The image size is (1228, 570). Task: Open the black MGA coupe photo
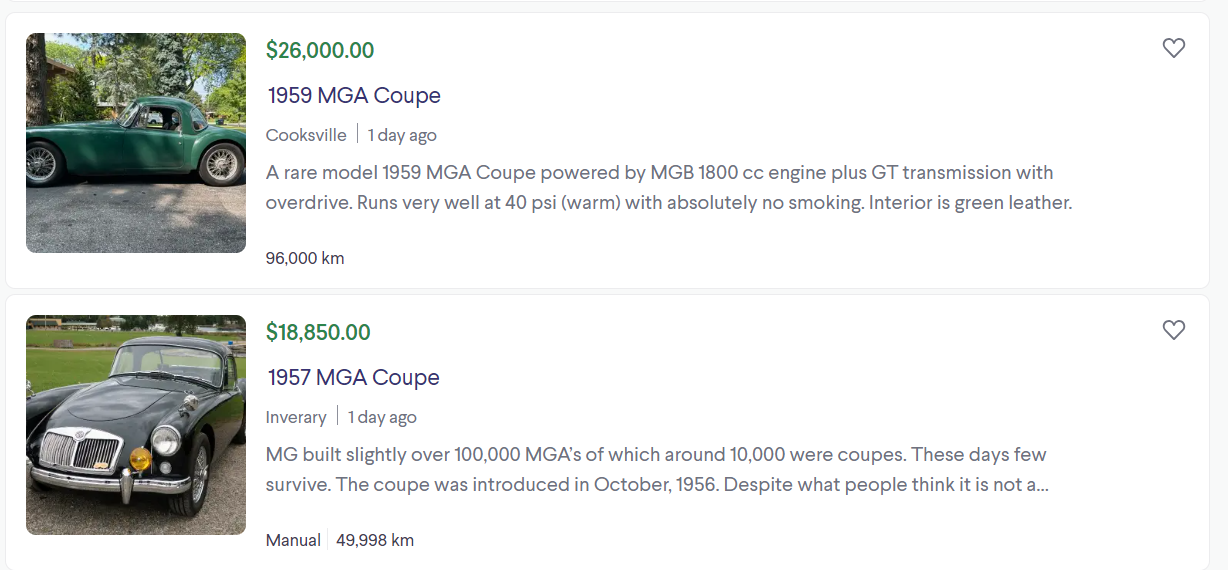pyautogui.click(x=136, y=425)
